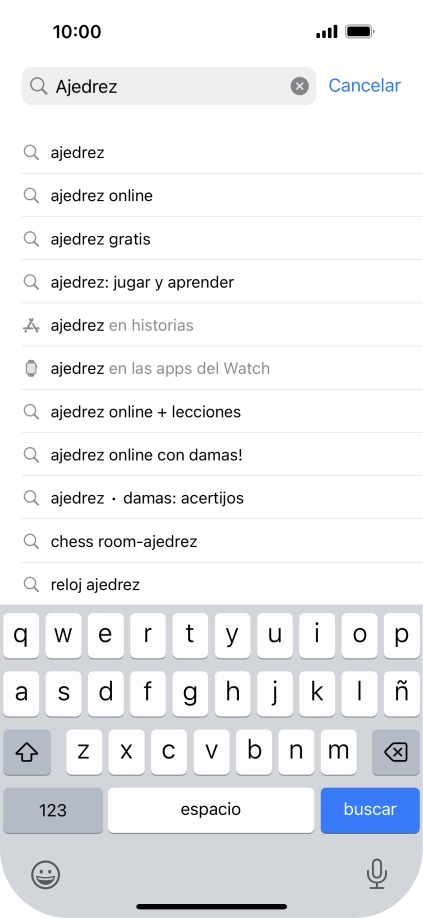
Task: Select the Watch icon for ajedrez en las apps del Watch
Action: coord(31,368)
